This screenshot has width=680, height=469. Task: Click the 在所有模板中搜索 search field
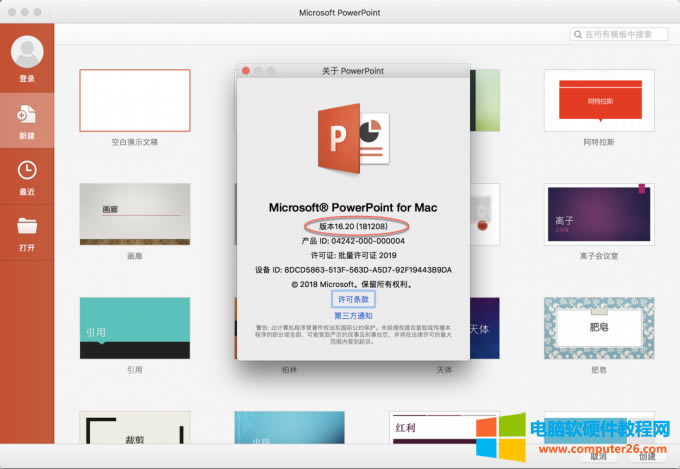click(x=620, y=34)
